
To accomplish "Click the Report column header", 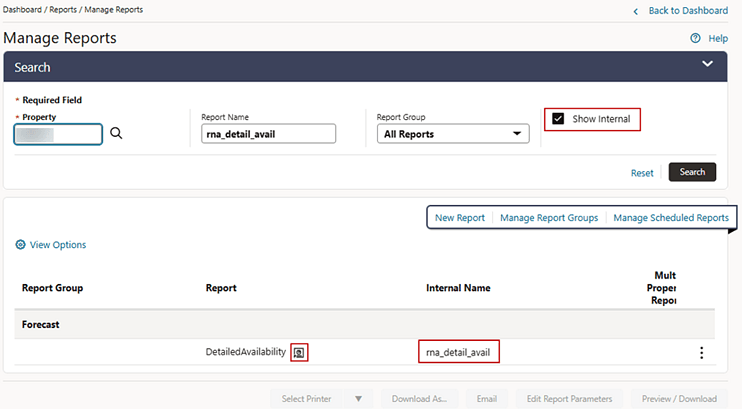I will [x=221, y=288].
